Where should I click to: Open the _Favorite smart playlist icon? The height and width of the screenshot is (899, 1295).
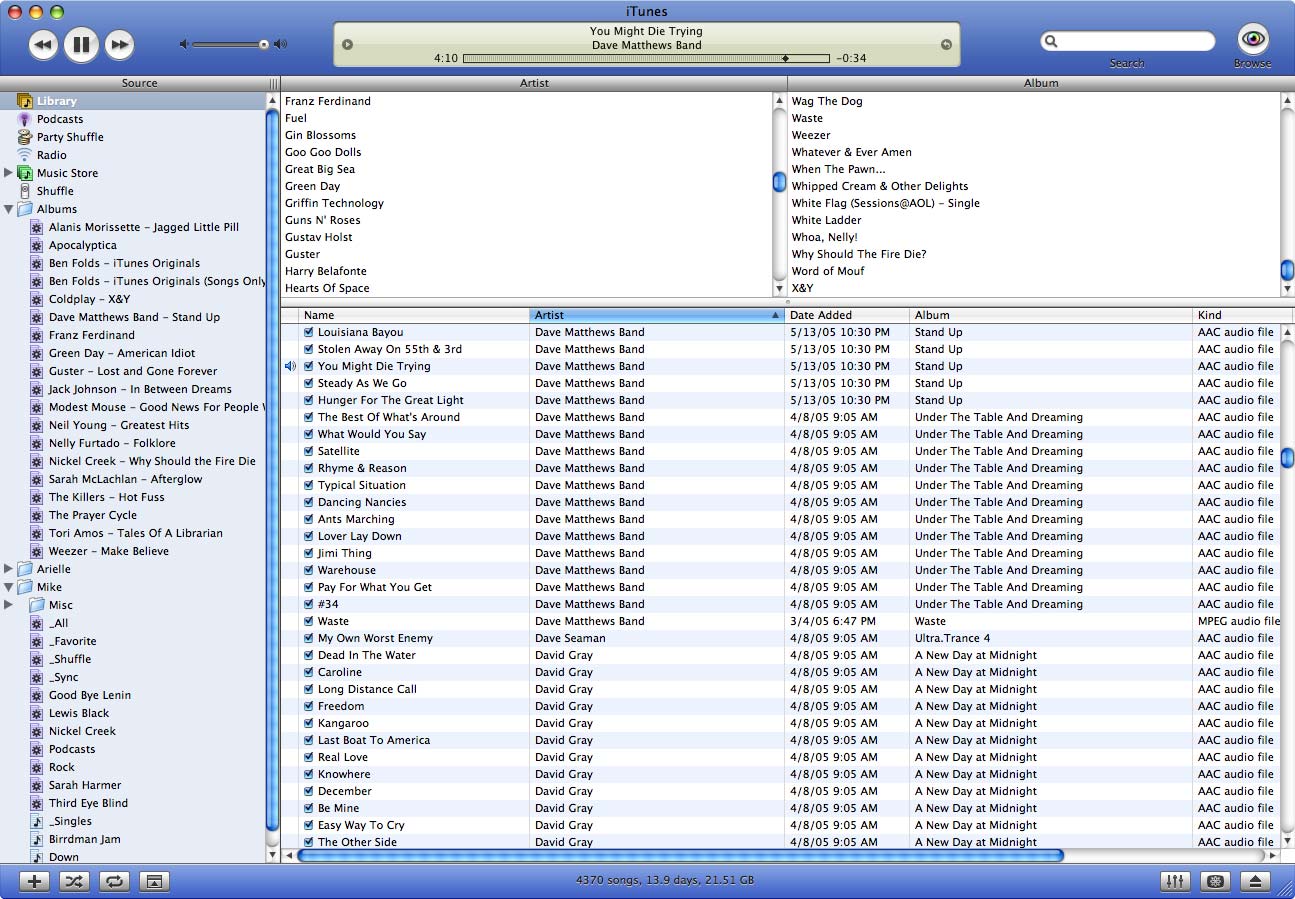click(x=37, y=641)
